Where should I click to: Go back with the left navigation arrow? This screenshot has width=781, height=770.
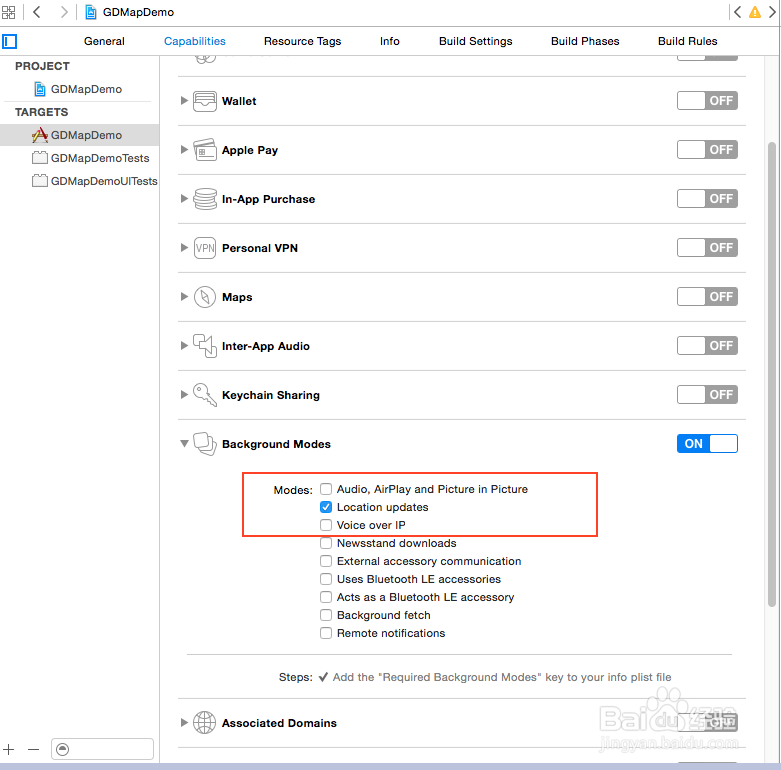[37, 12]
